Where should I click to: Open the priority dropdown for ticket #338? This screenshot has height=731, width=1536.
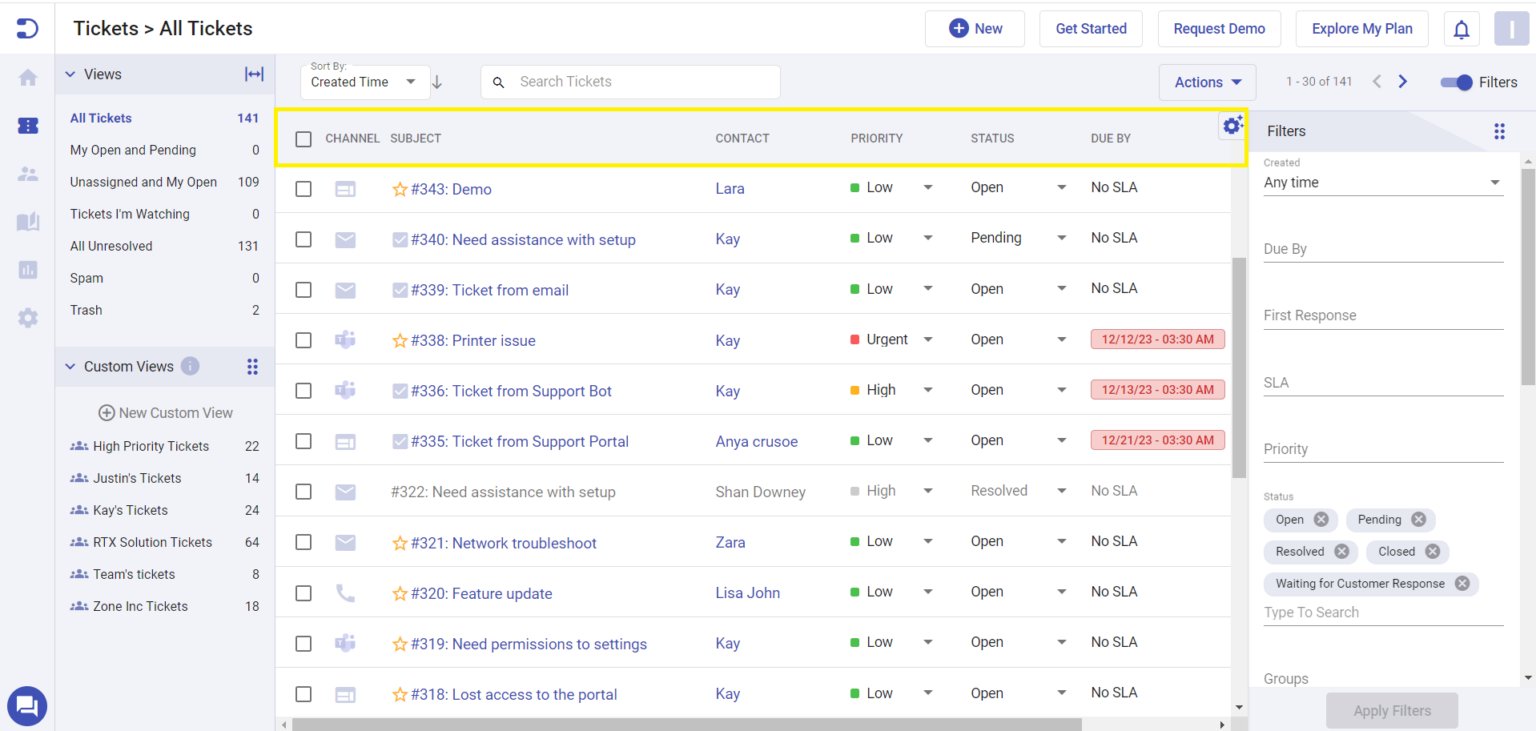(928, 340)
